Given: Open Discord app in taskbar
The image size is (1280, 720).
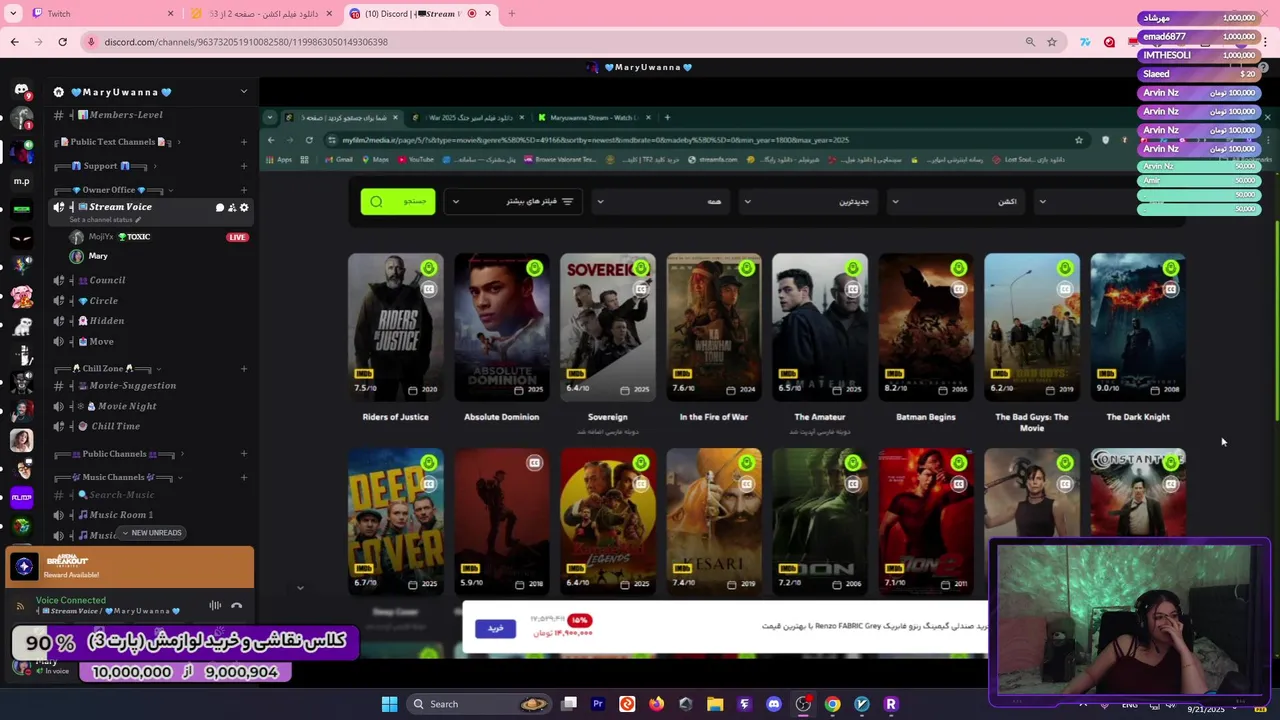Looking at the screenshot, I should point(773,704).
